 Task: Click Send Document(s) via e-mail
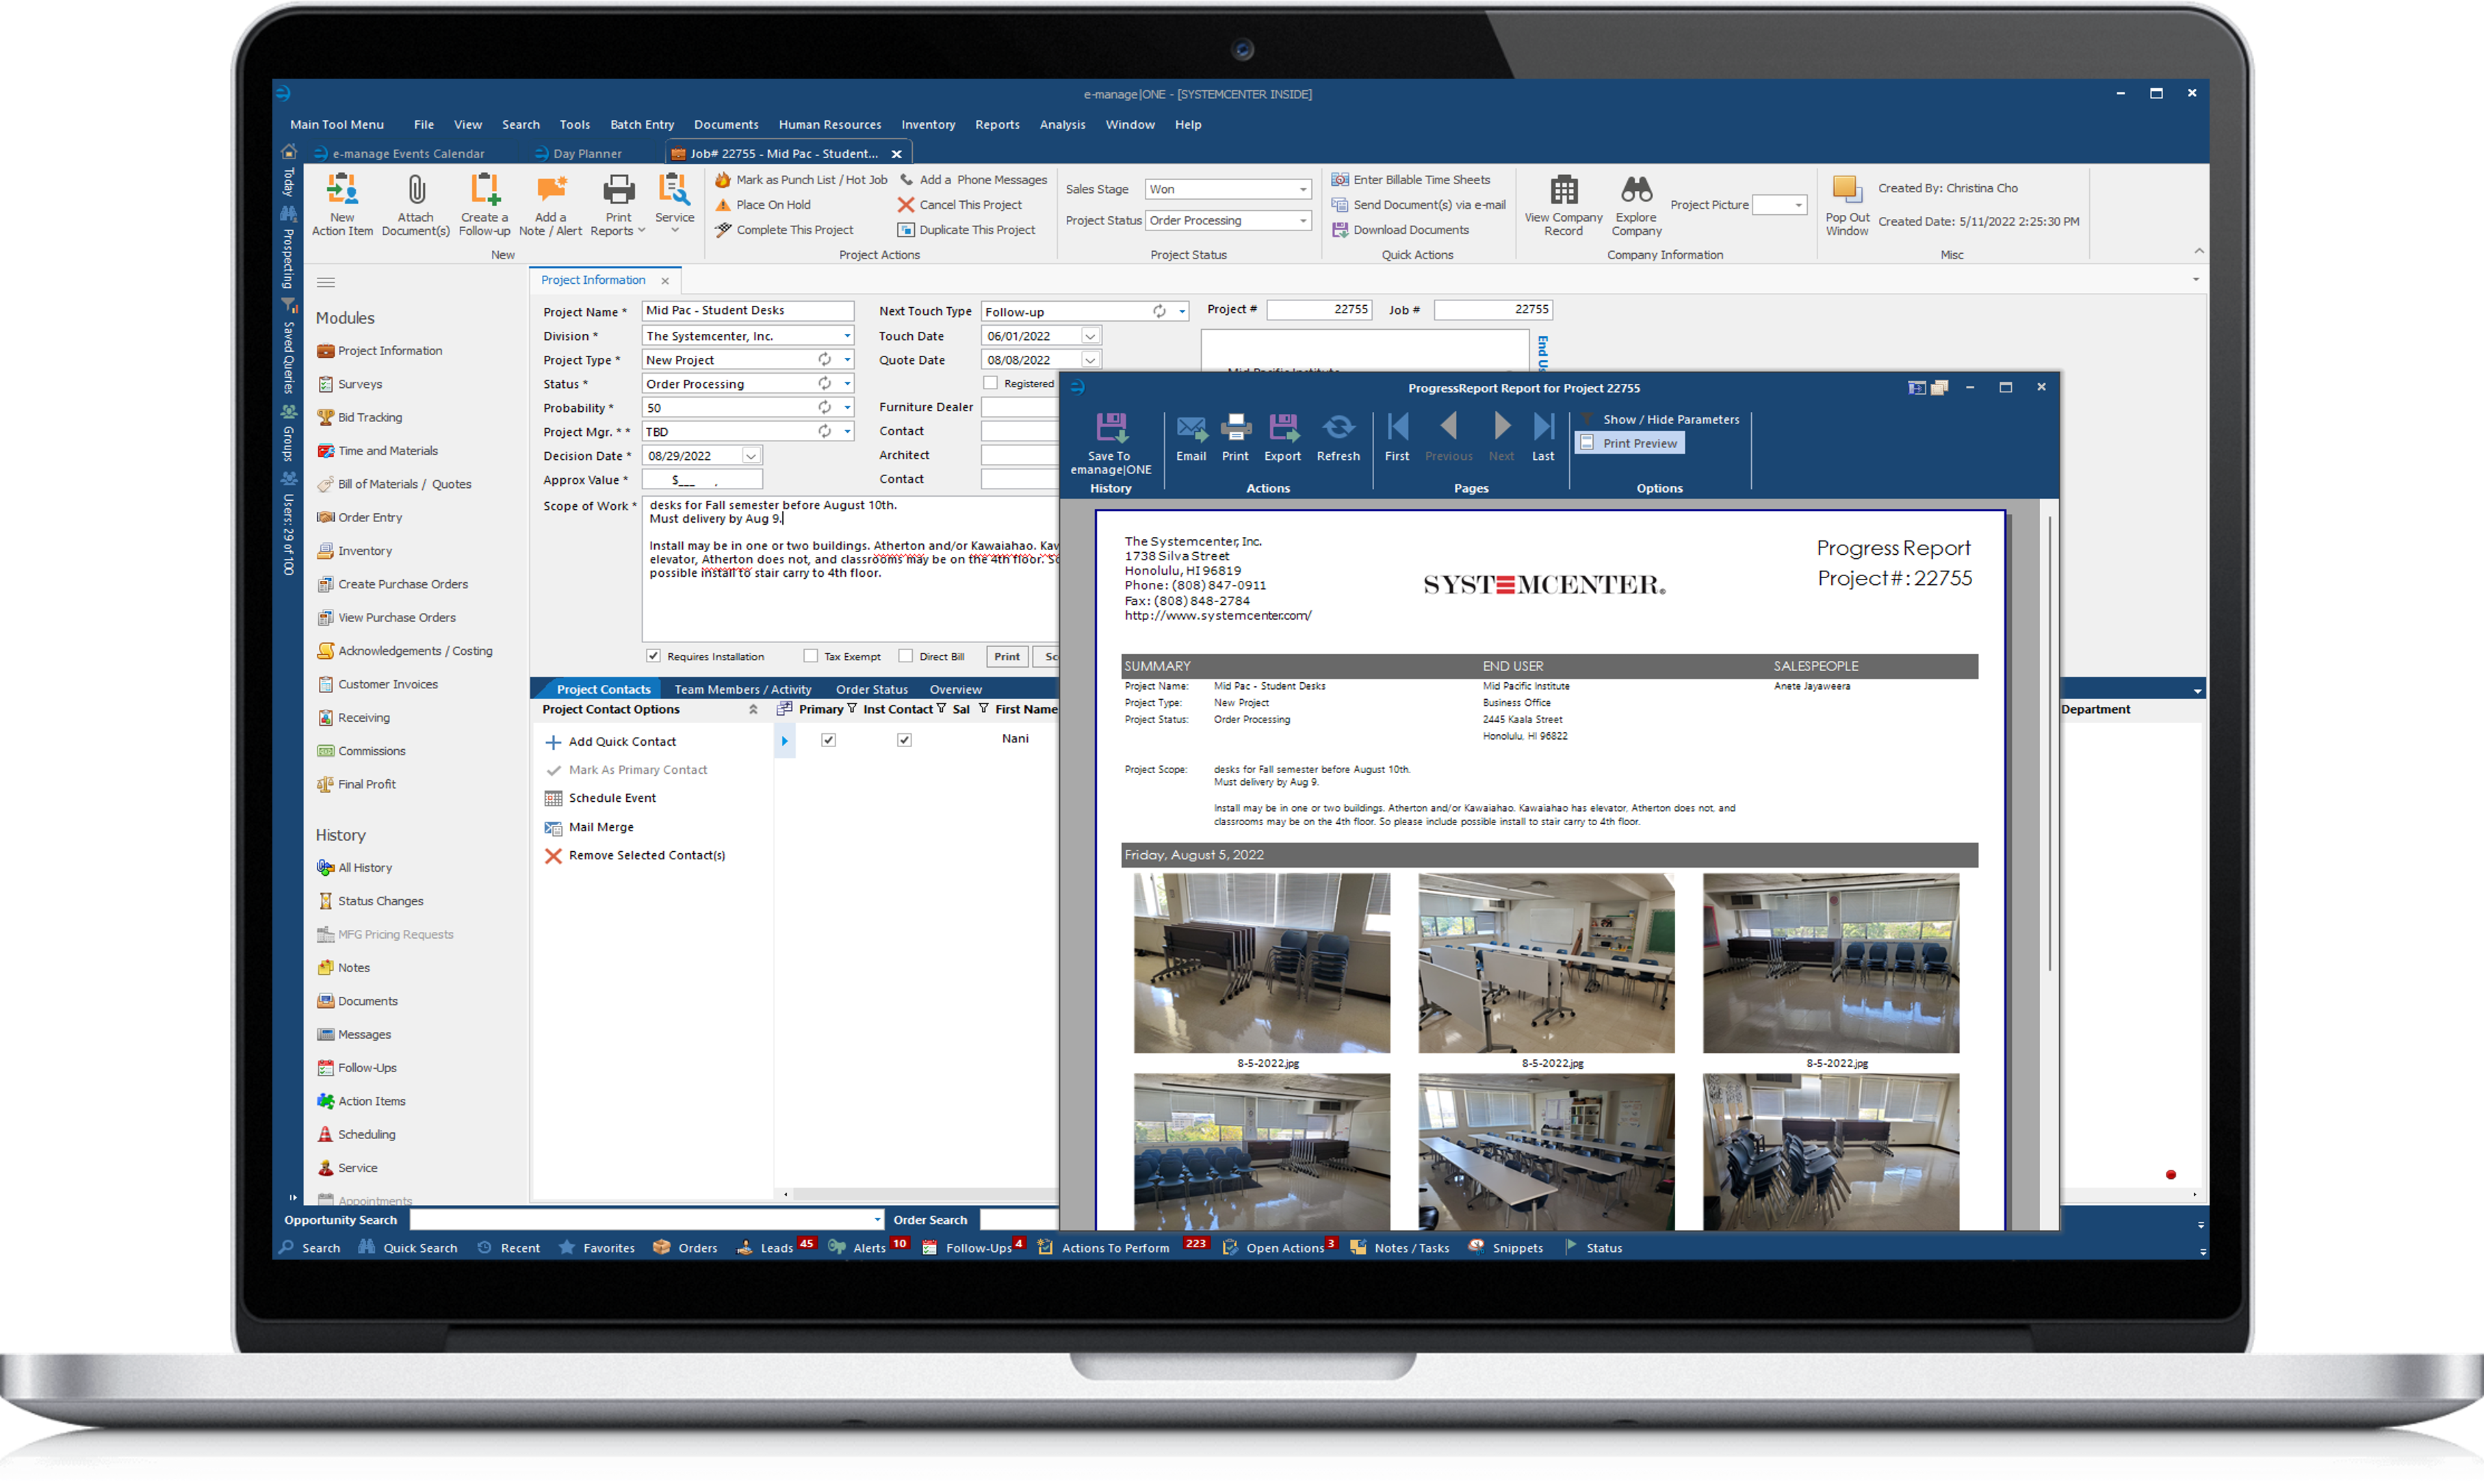(1418, 205)
